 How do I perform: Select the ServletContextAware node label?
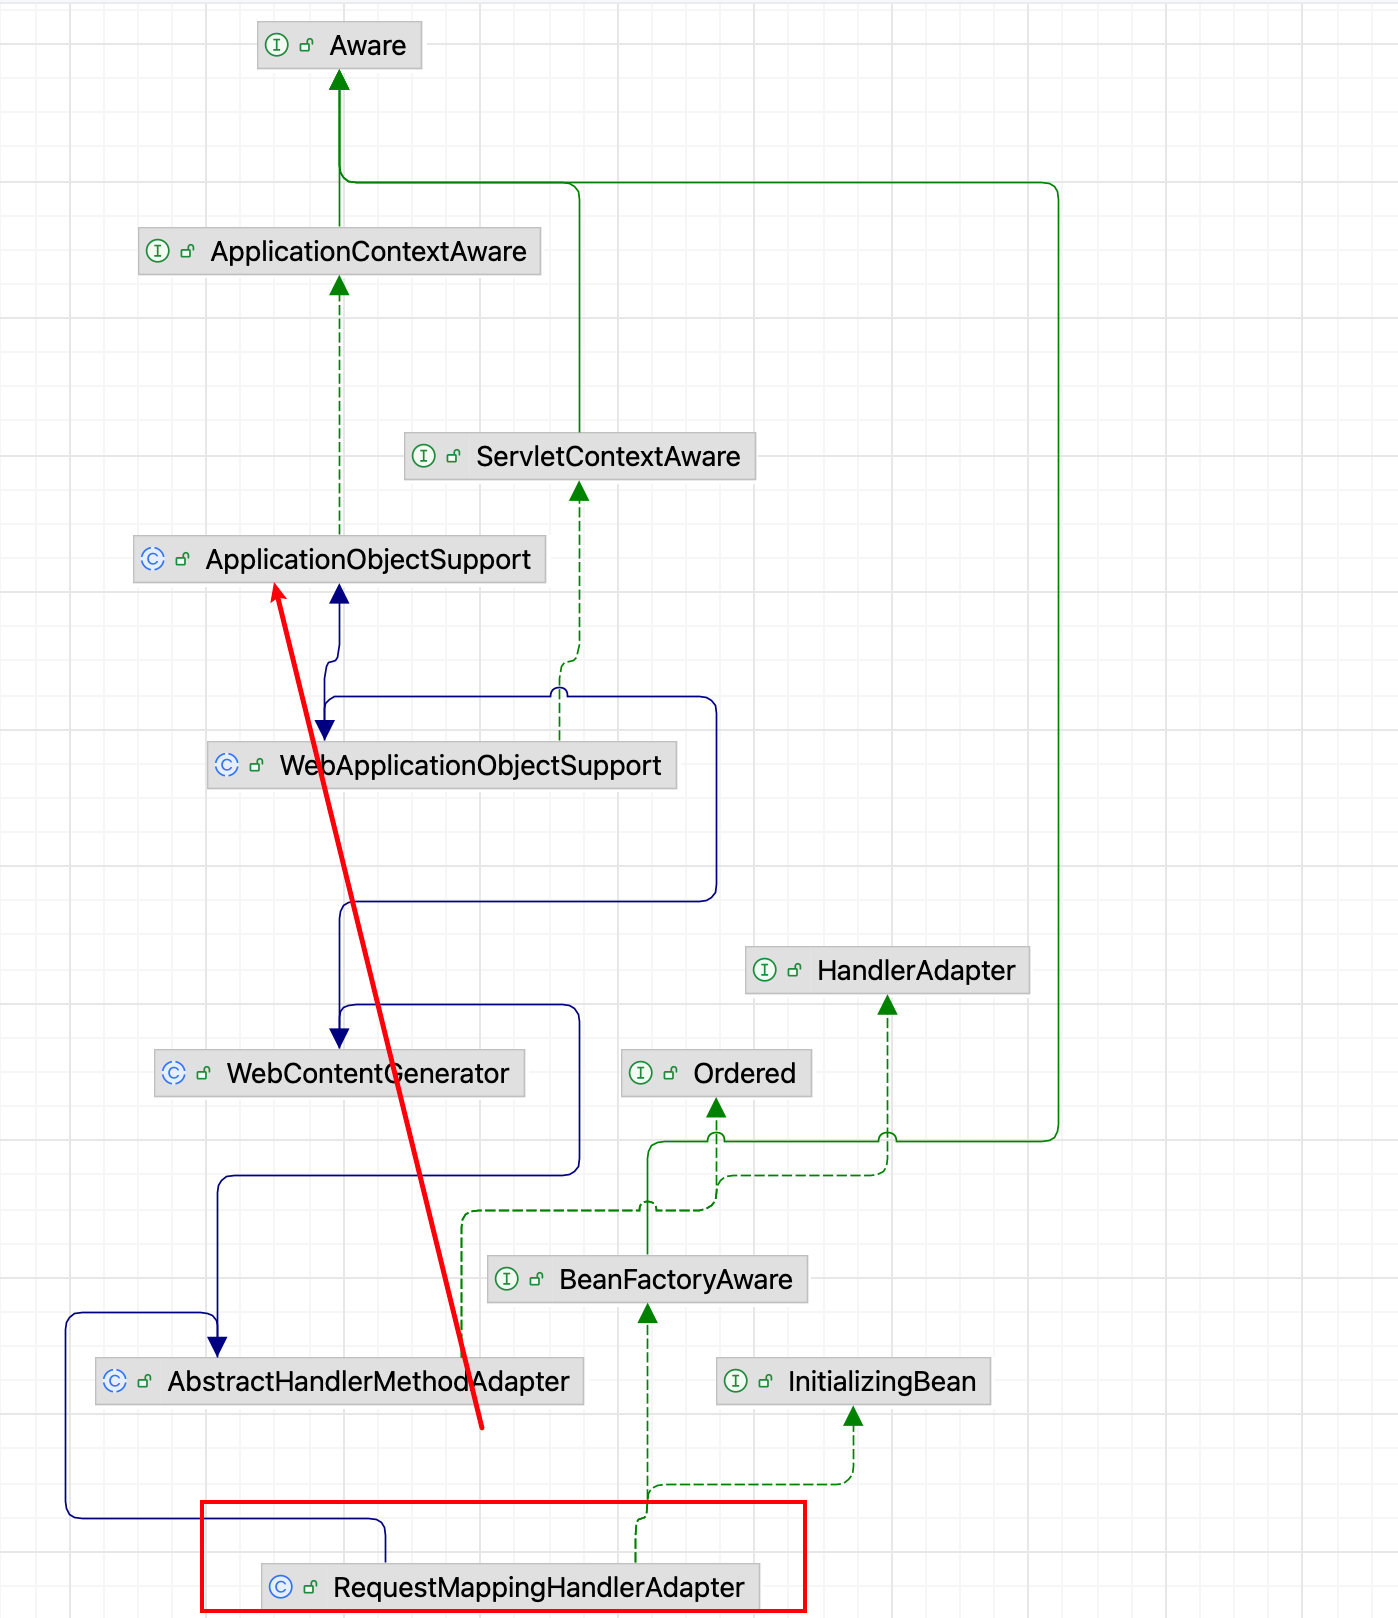pyautogui.click(x=608, y=457)
